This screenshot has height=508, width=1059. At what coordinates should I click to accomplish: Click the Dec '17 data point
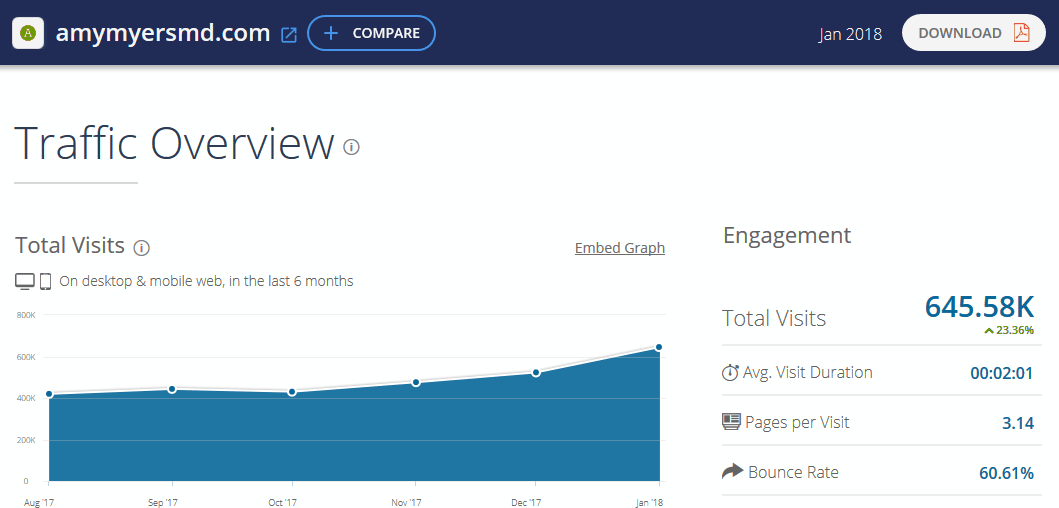click(536, 373)
